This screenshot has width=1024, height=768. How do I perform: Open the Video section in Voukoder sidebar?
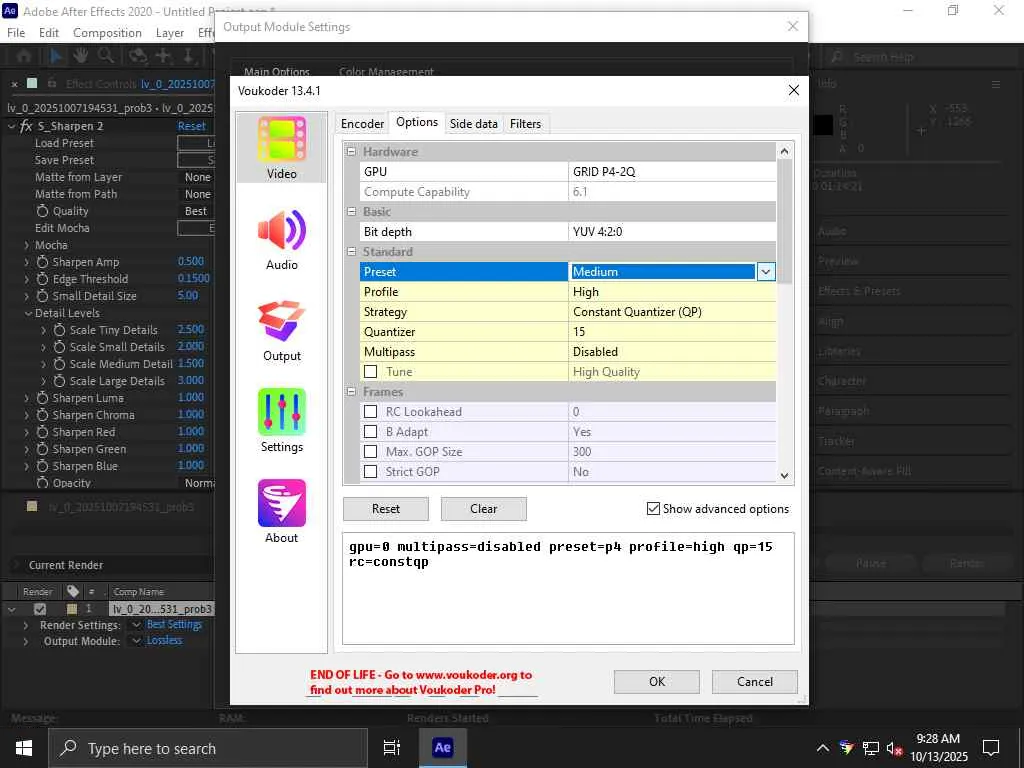click(281, 148)
